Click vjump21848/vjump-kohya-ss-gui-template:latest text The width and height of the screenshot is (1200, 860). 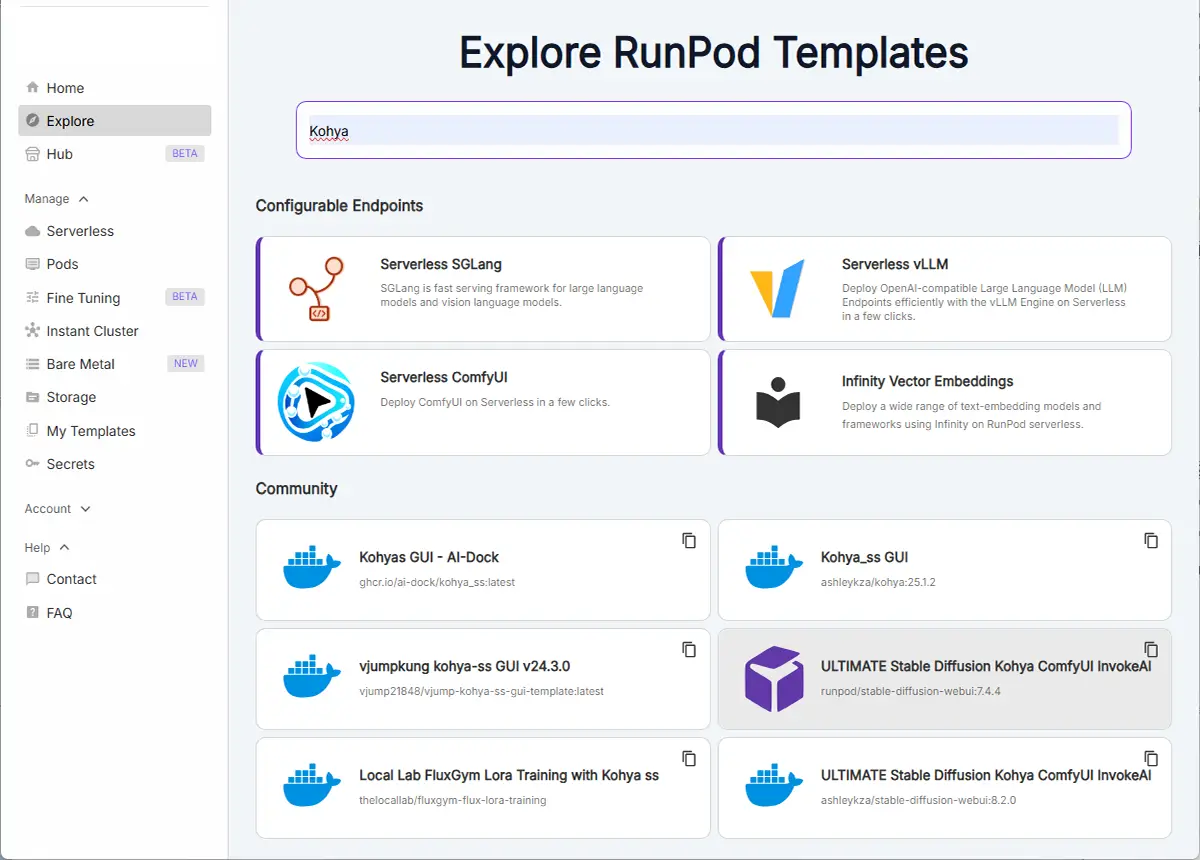coord(481,691)
